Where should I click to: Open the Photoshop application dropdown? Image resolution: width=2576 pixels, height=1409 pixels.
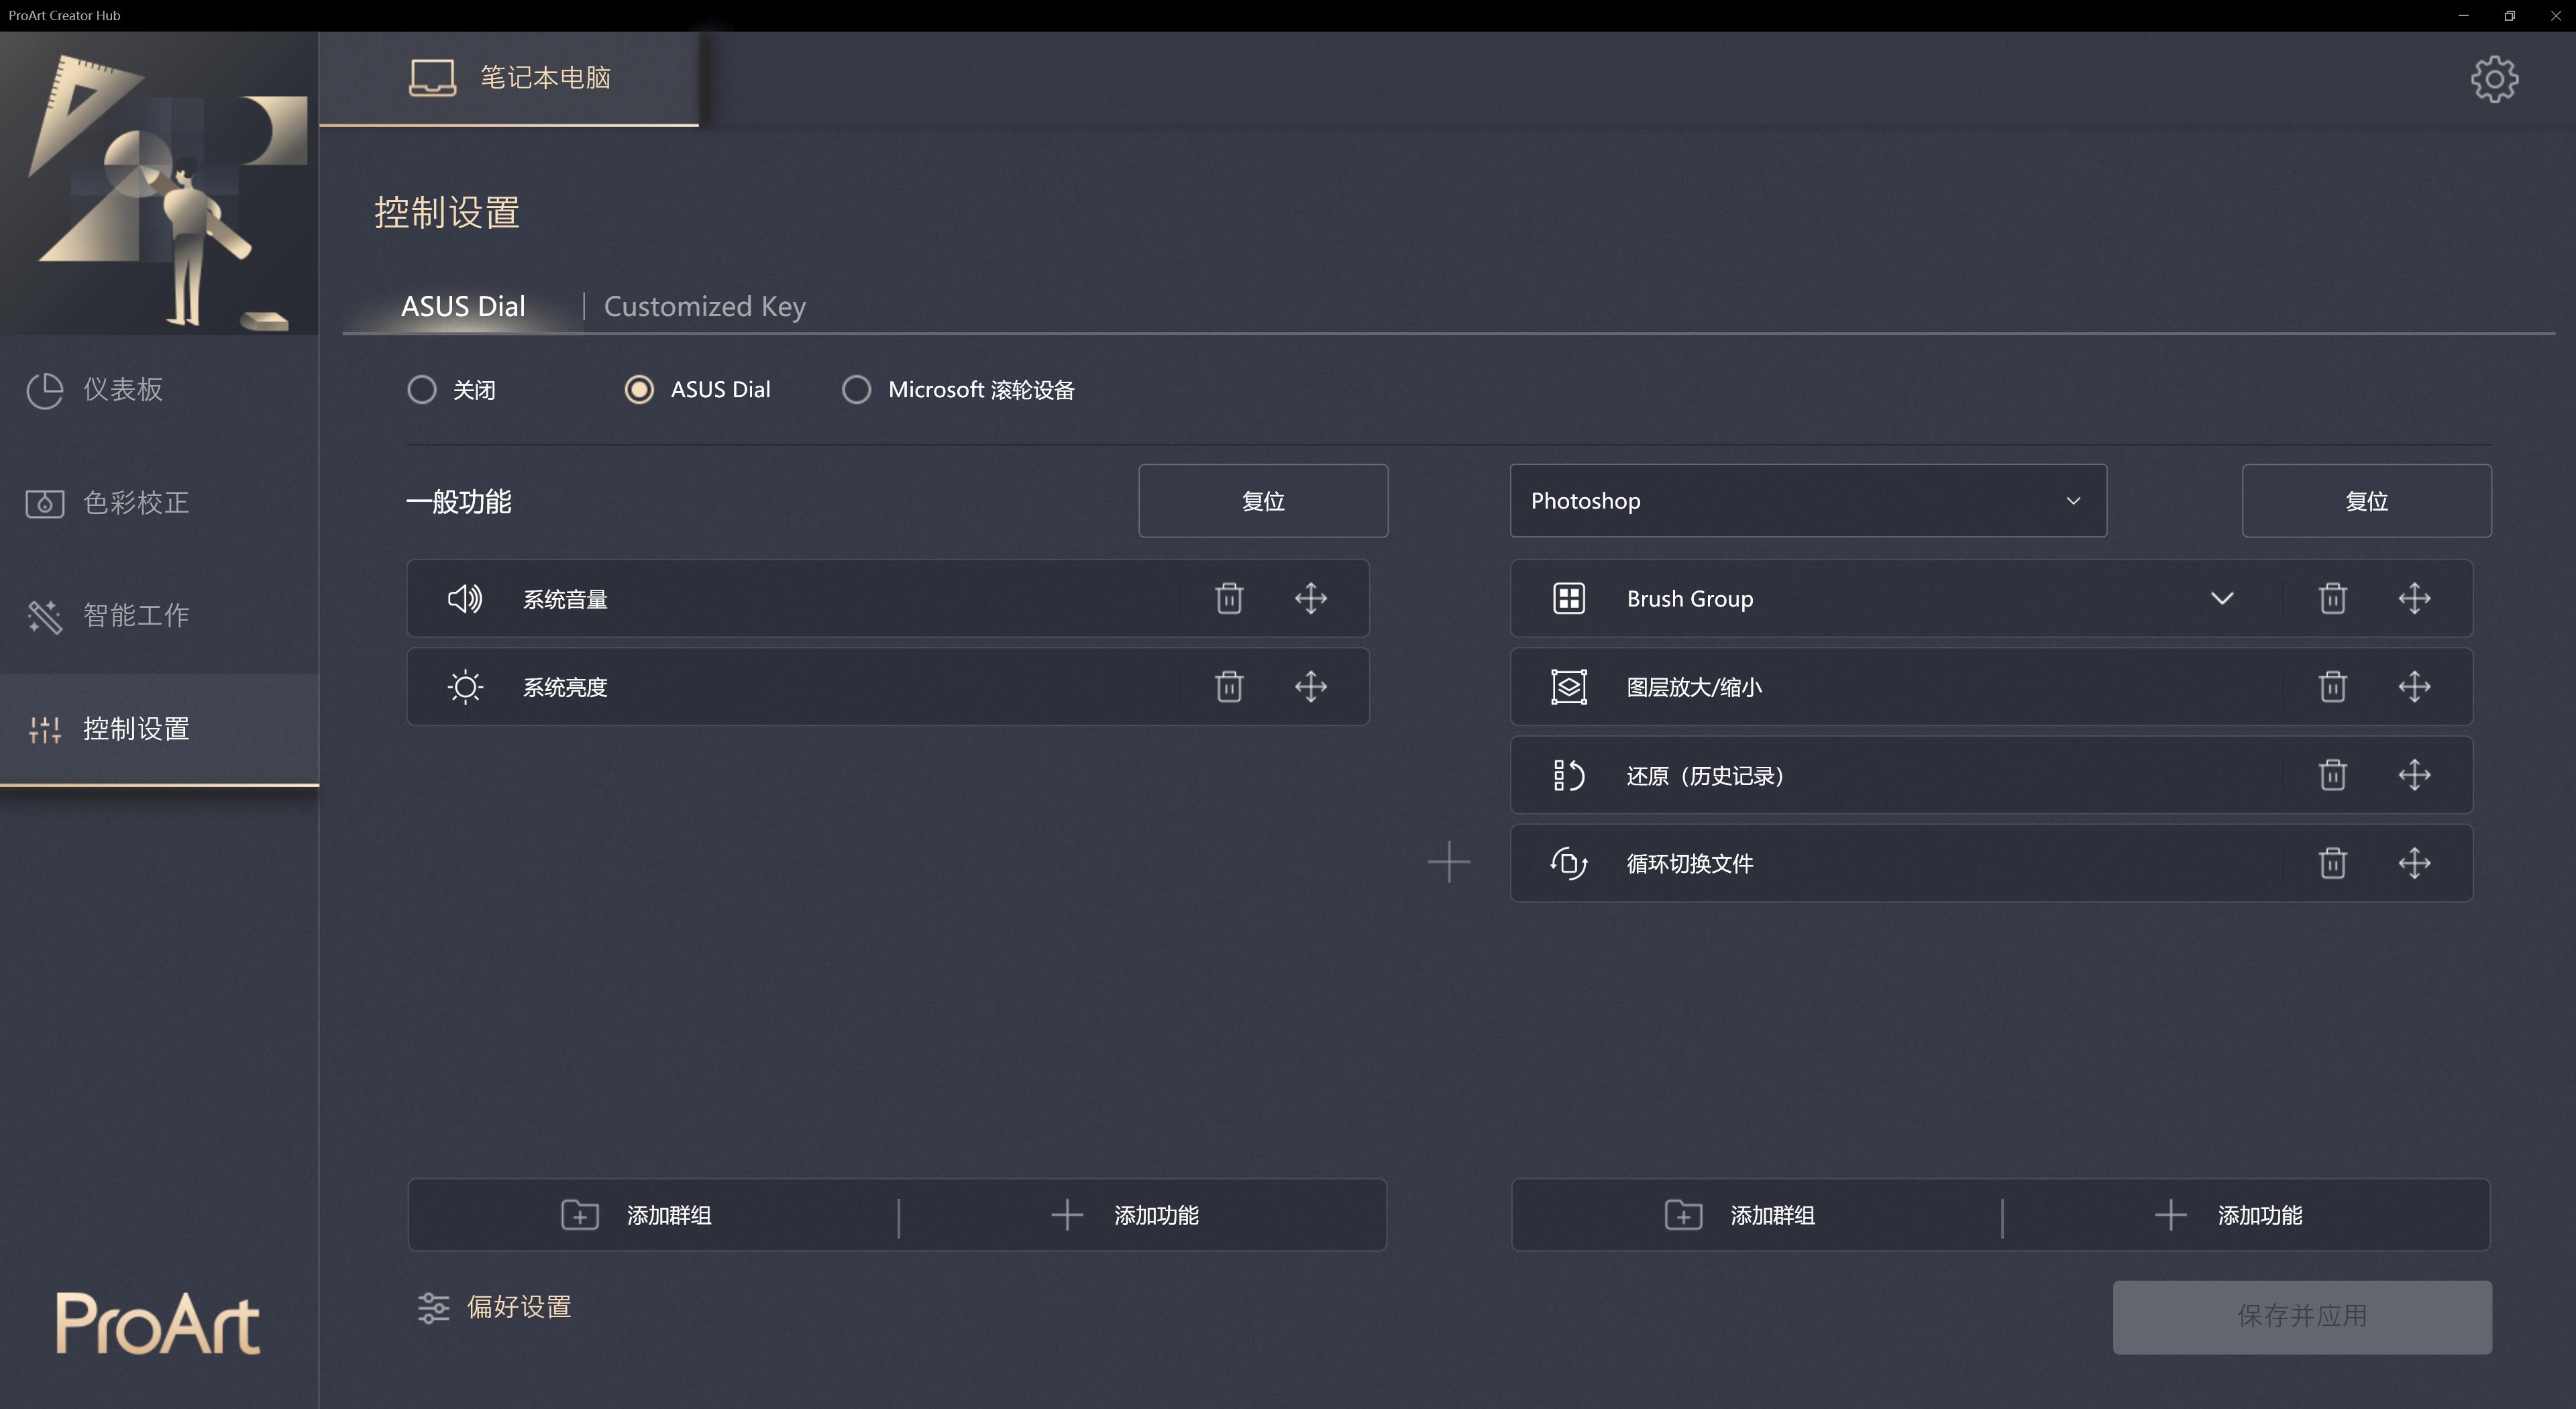click(1807, 501)
